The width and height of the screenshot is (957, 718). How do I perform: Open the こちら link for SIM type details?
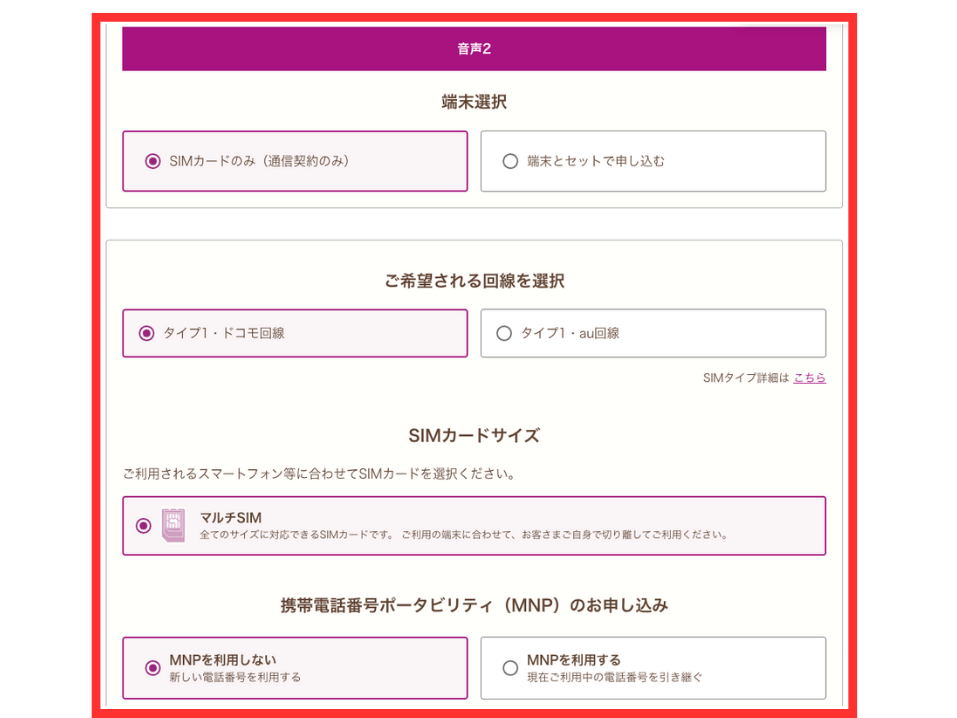pyautogui.click(x=810, y=378)
